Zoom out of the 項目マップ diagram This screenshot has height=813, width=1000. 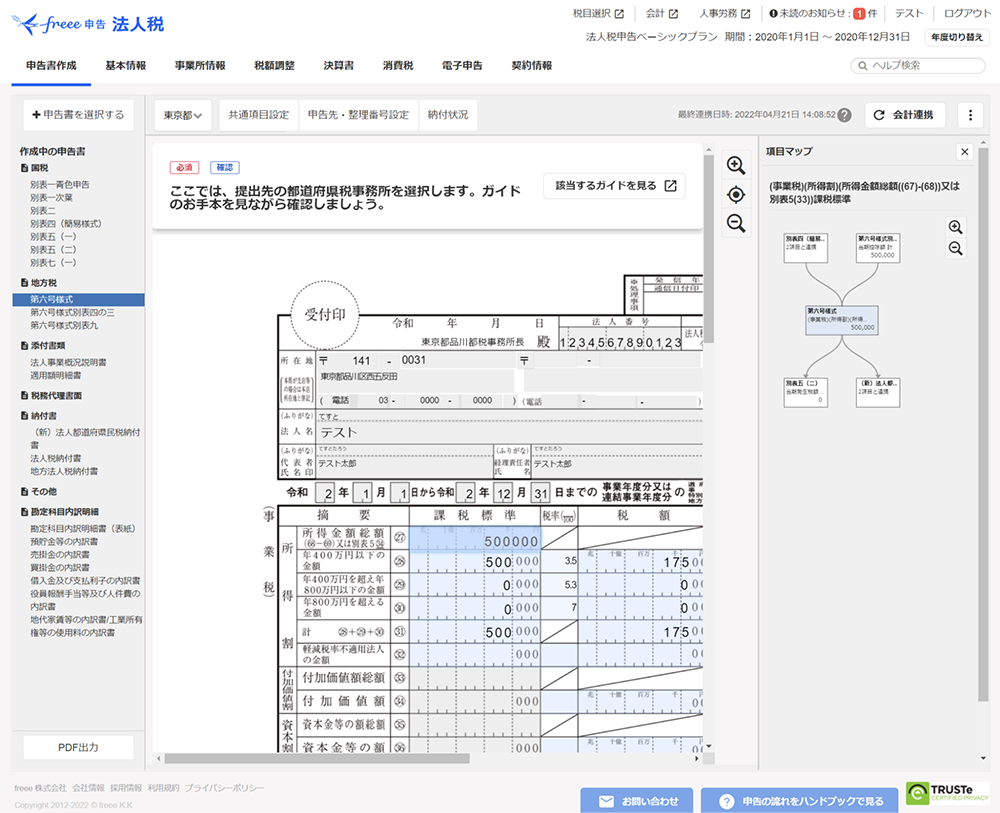click(x=955, y=248)
